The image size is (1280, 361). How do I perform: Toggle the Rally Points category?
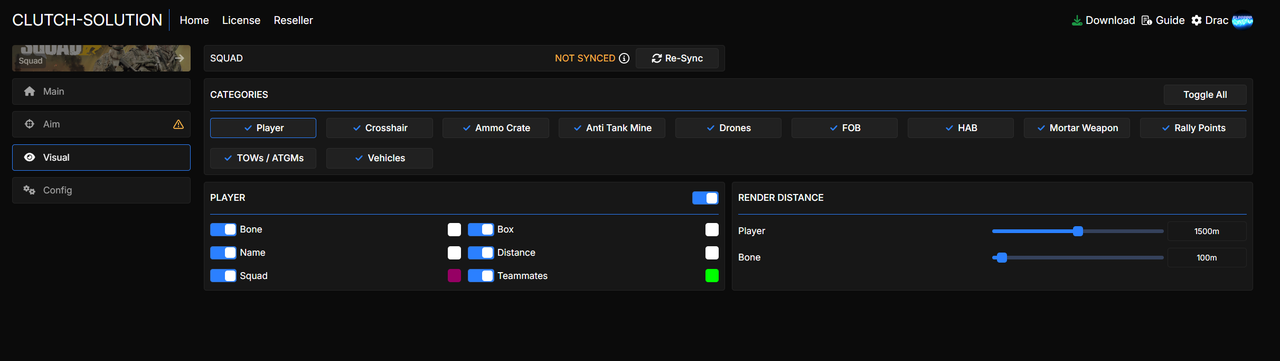pyautogui.click(x=1193, y=128)
